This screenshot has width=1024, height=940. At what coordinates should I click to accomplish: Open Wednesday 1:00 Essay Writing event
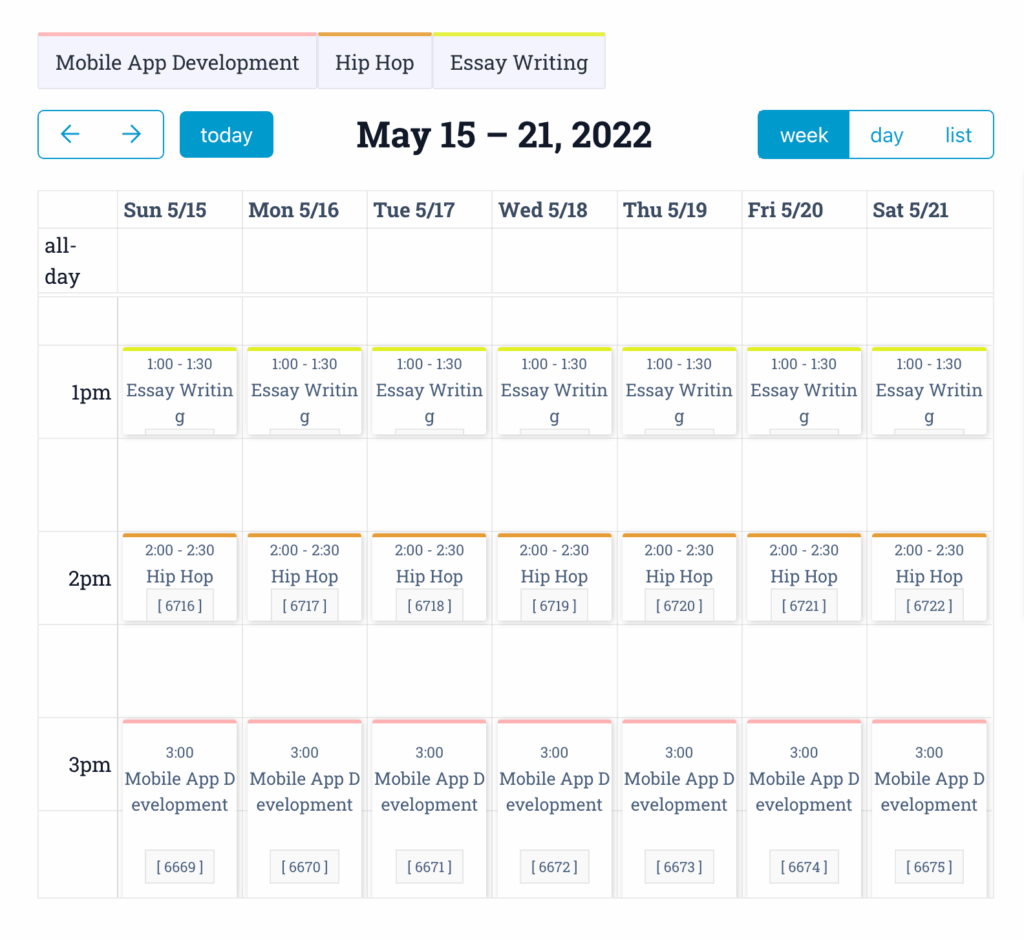(x=554, y=391)
